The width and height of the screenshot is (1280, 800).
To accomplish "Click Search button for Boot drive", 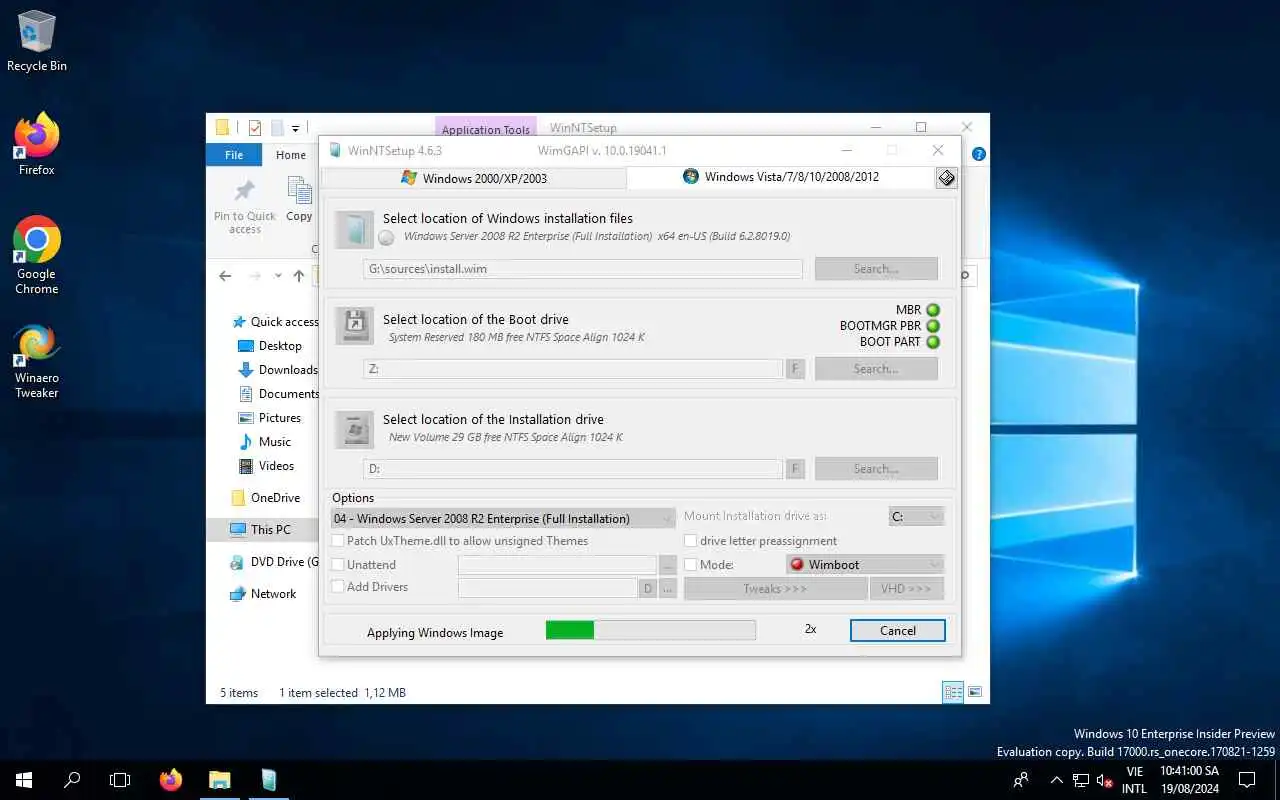I will point(876,369).
